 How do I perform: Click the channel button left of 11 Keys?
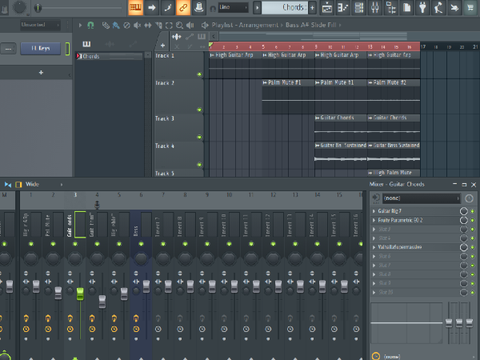[9, 49]
